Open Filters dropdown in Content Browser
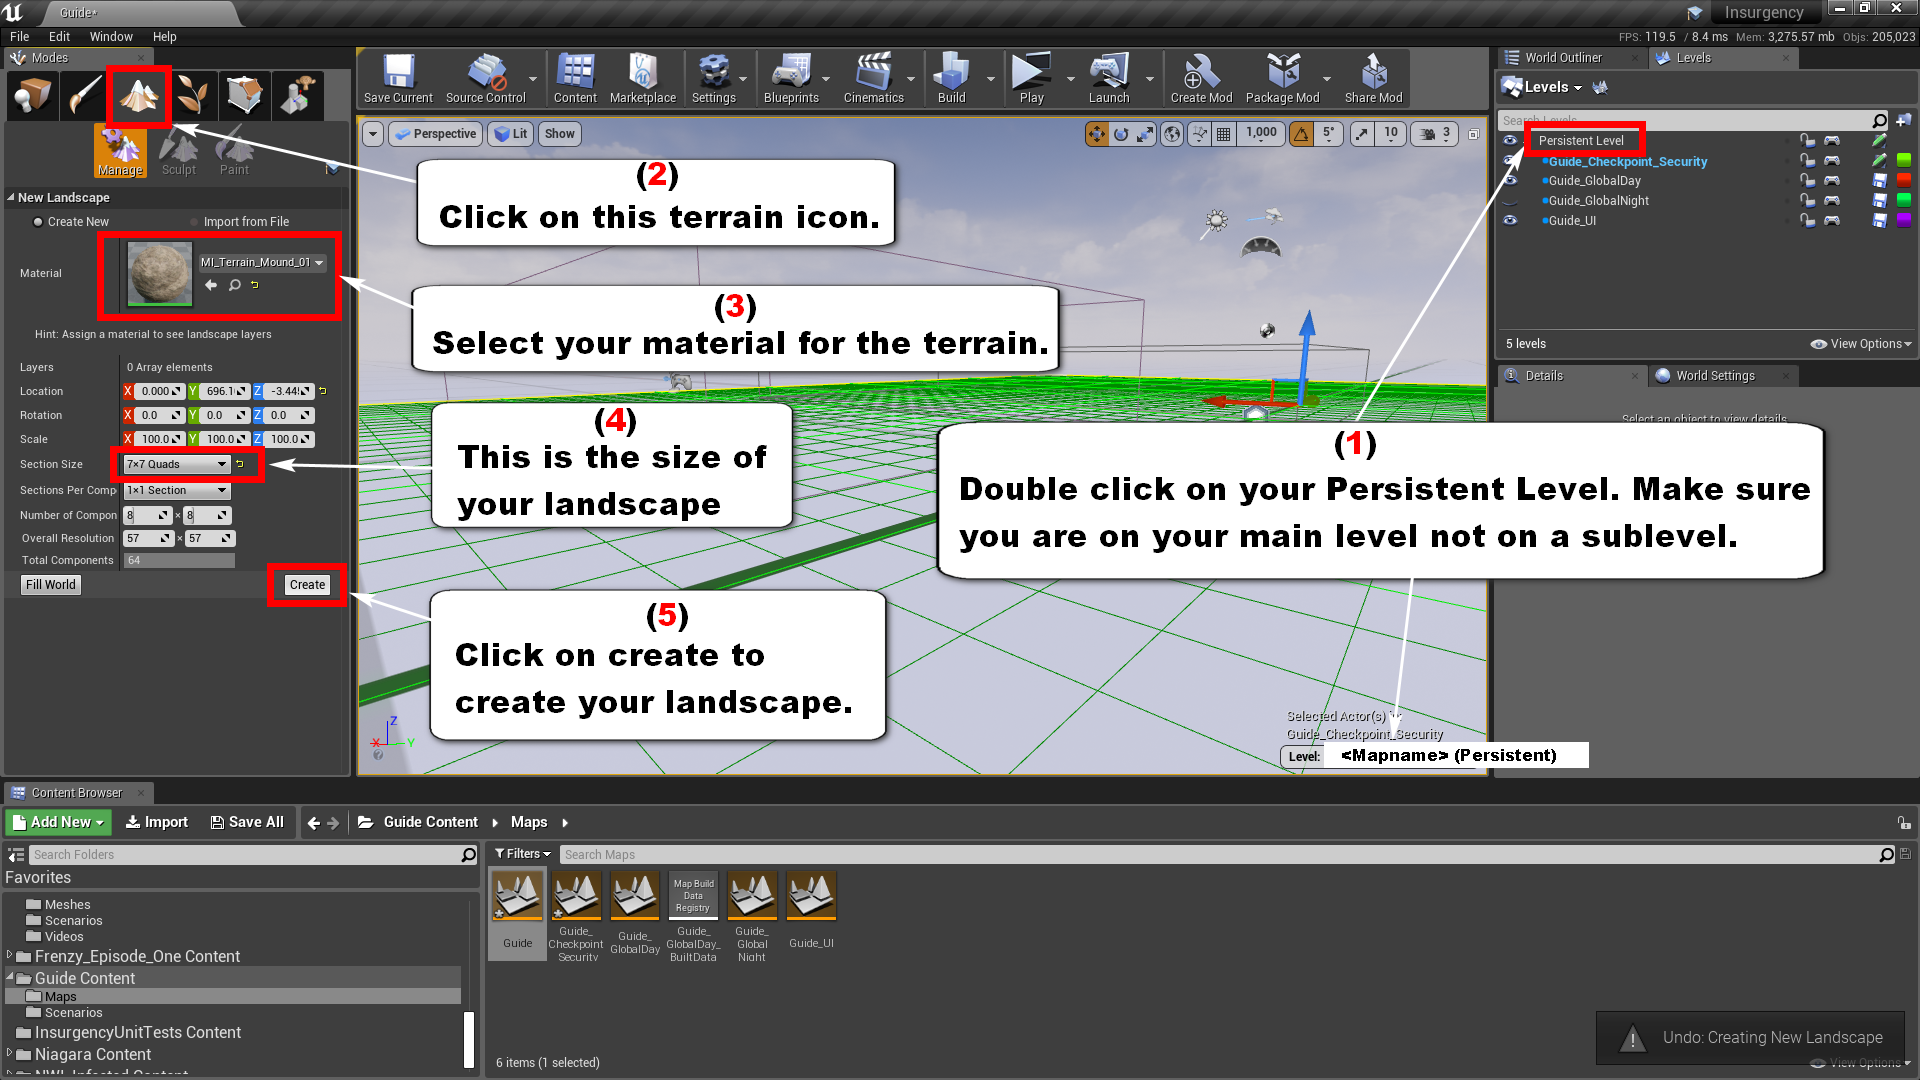The image size is (1920, 1080). pyautogui.click(x=523, y=854)
